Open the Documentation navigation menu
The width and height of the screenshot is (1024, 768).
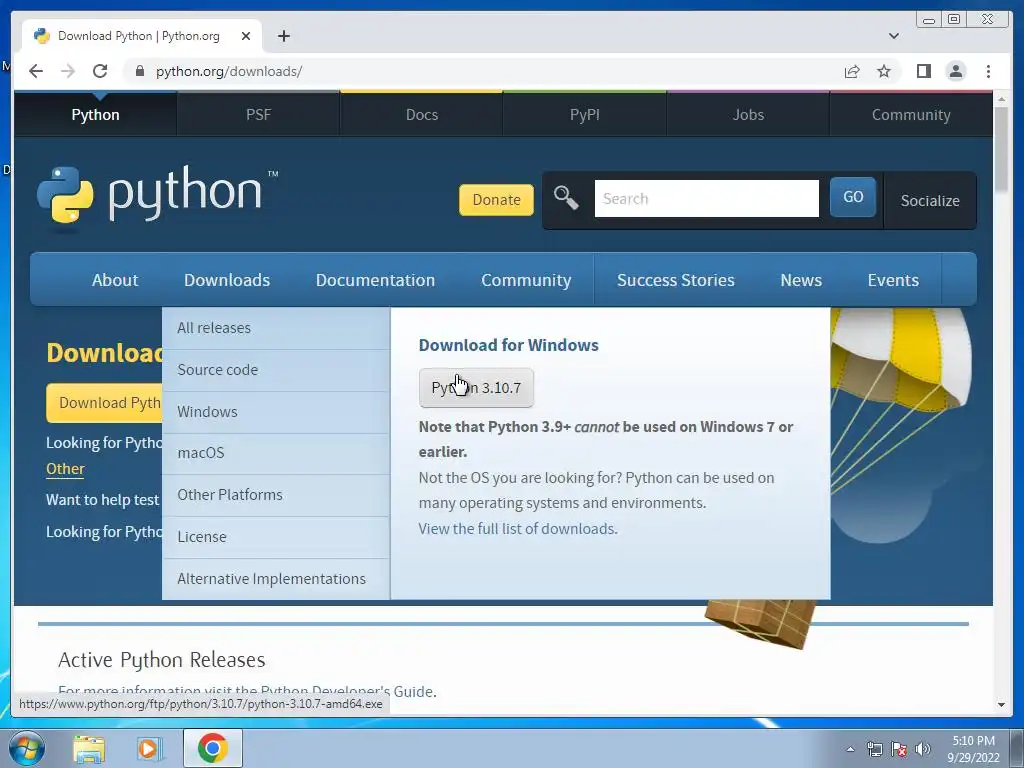[x=375, y=280]
